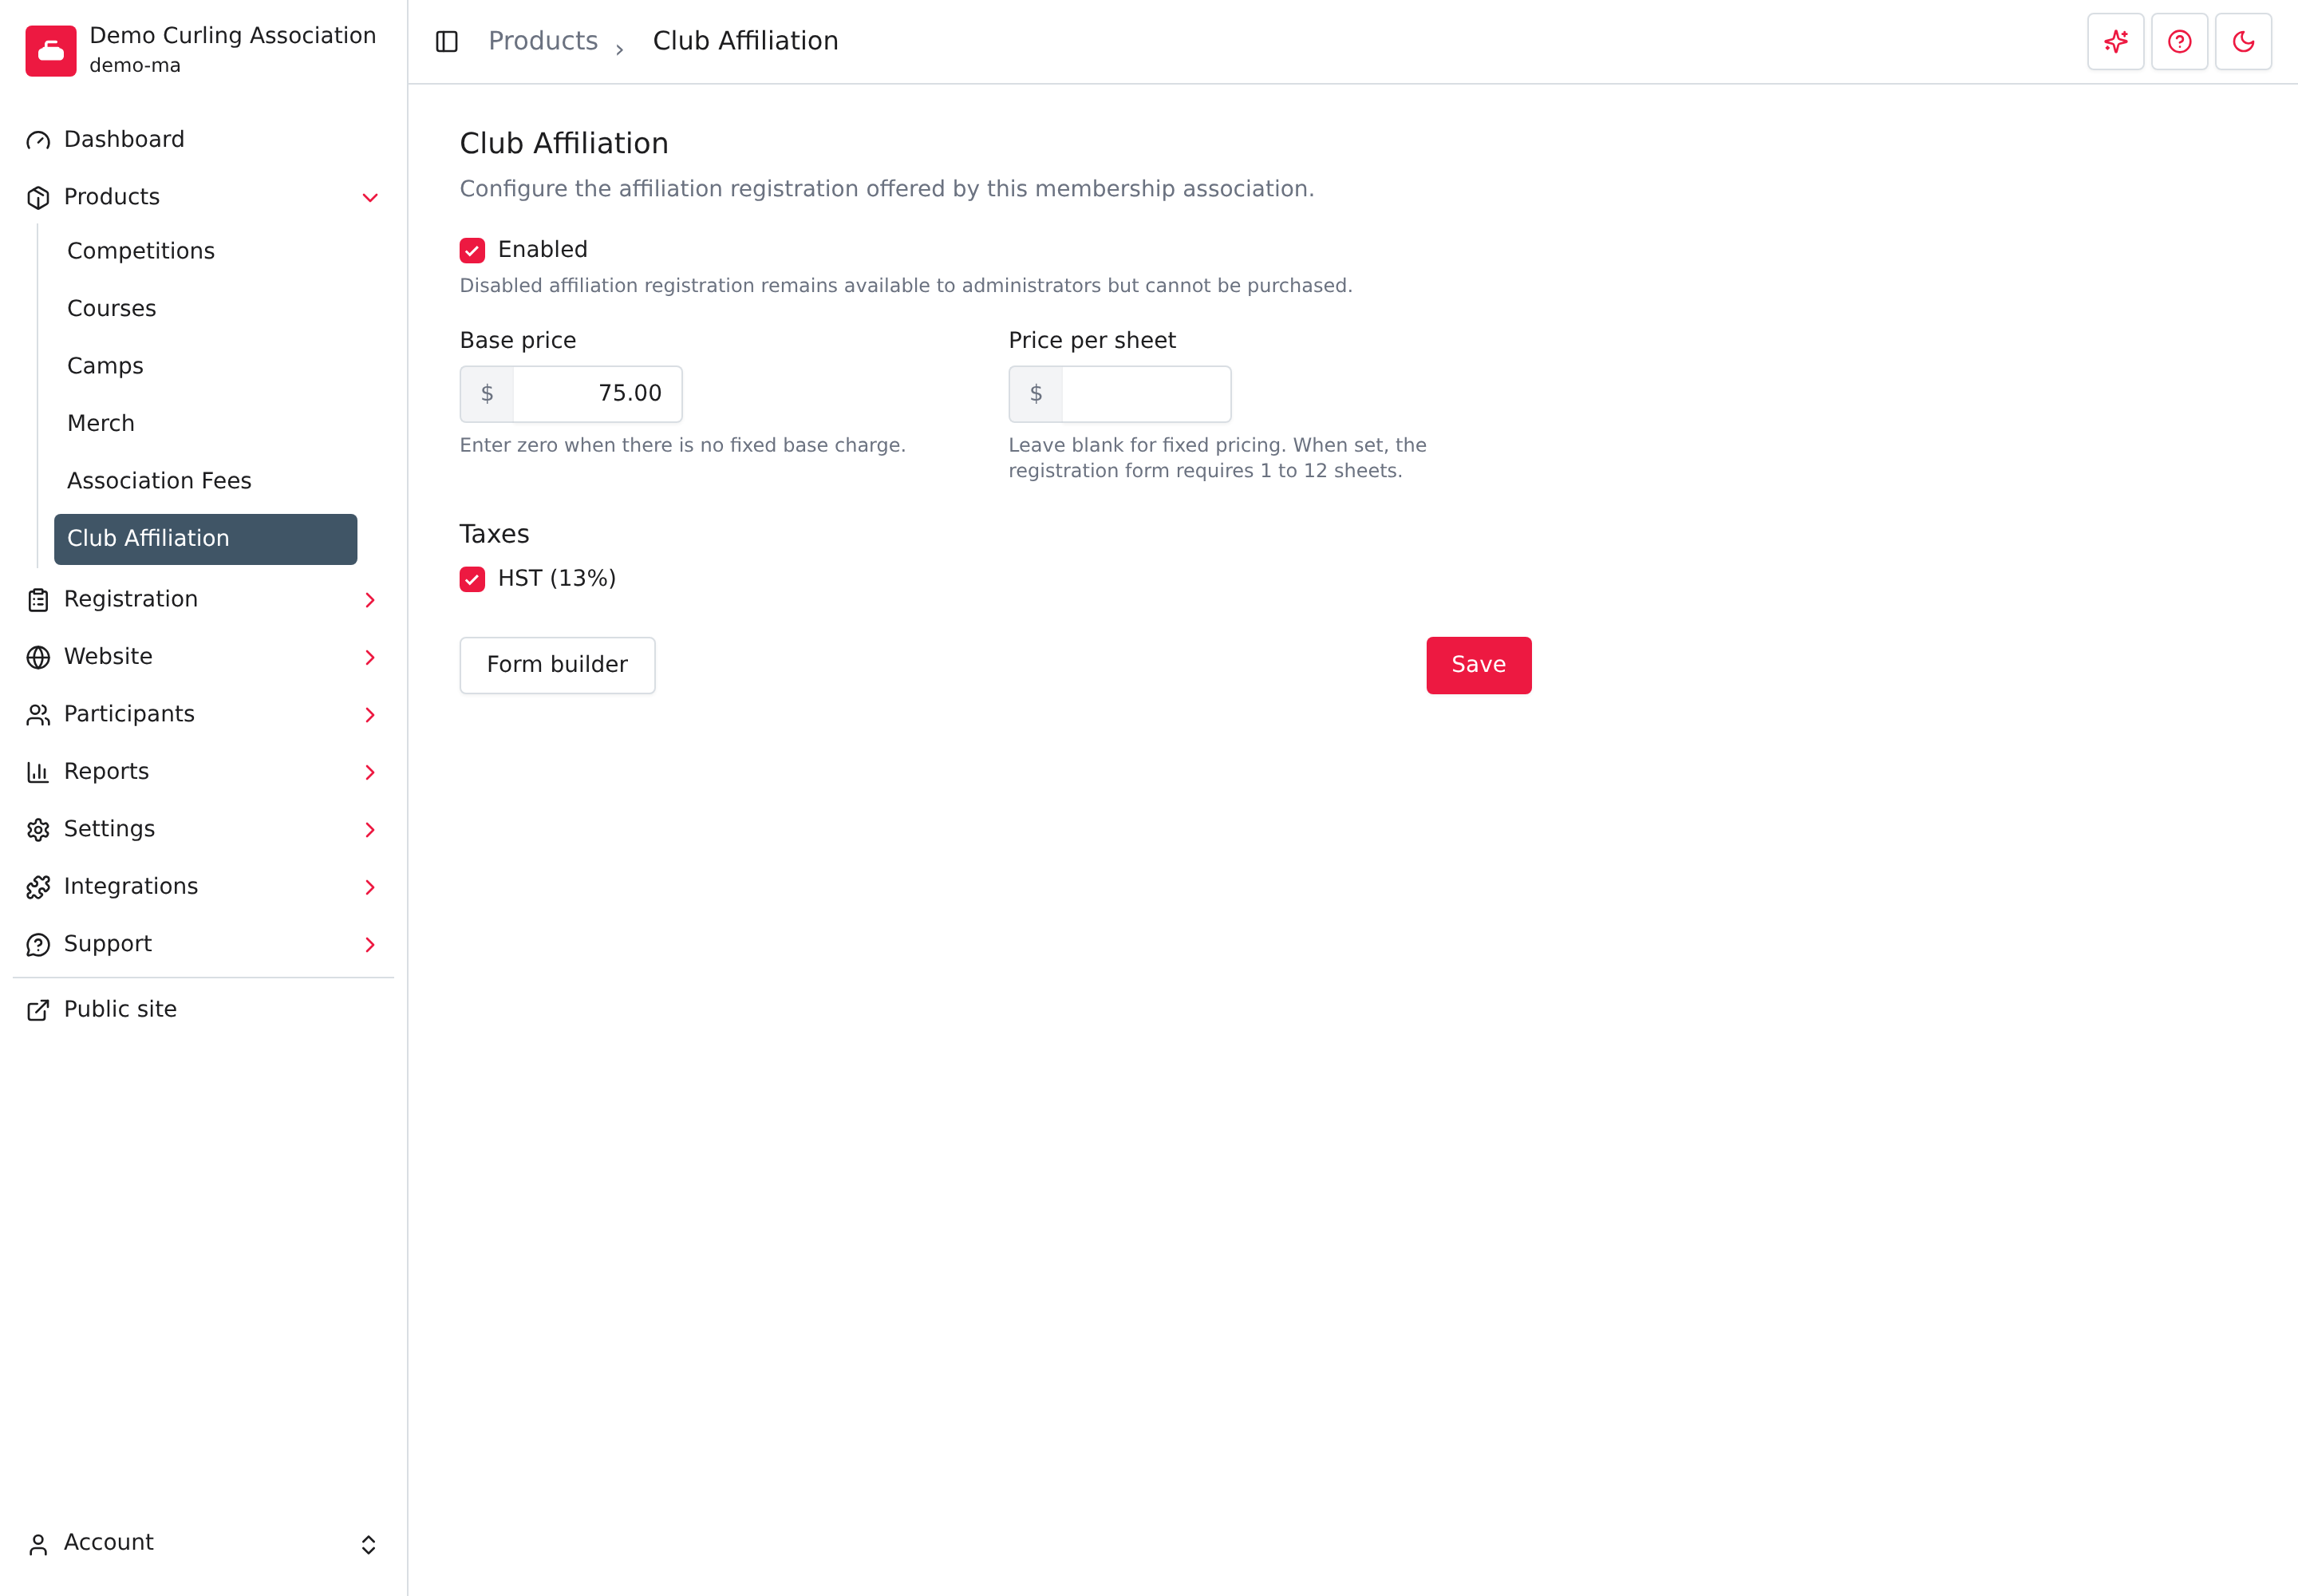
Task: Go to Products breadcrumb link
Action: pos(543,41)
